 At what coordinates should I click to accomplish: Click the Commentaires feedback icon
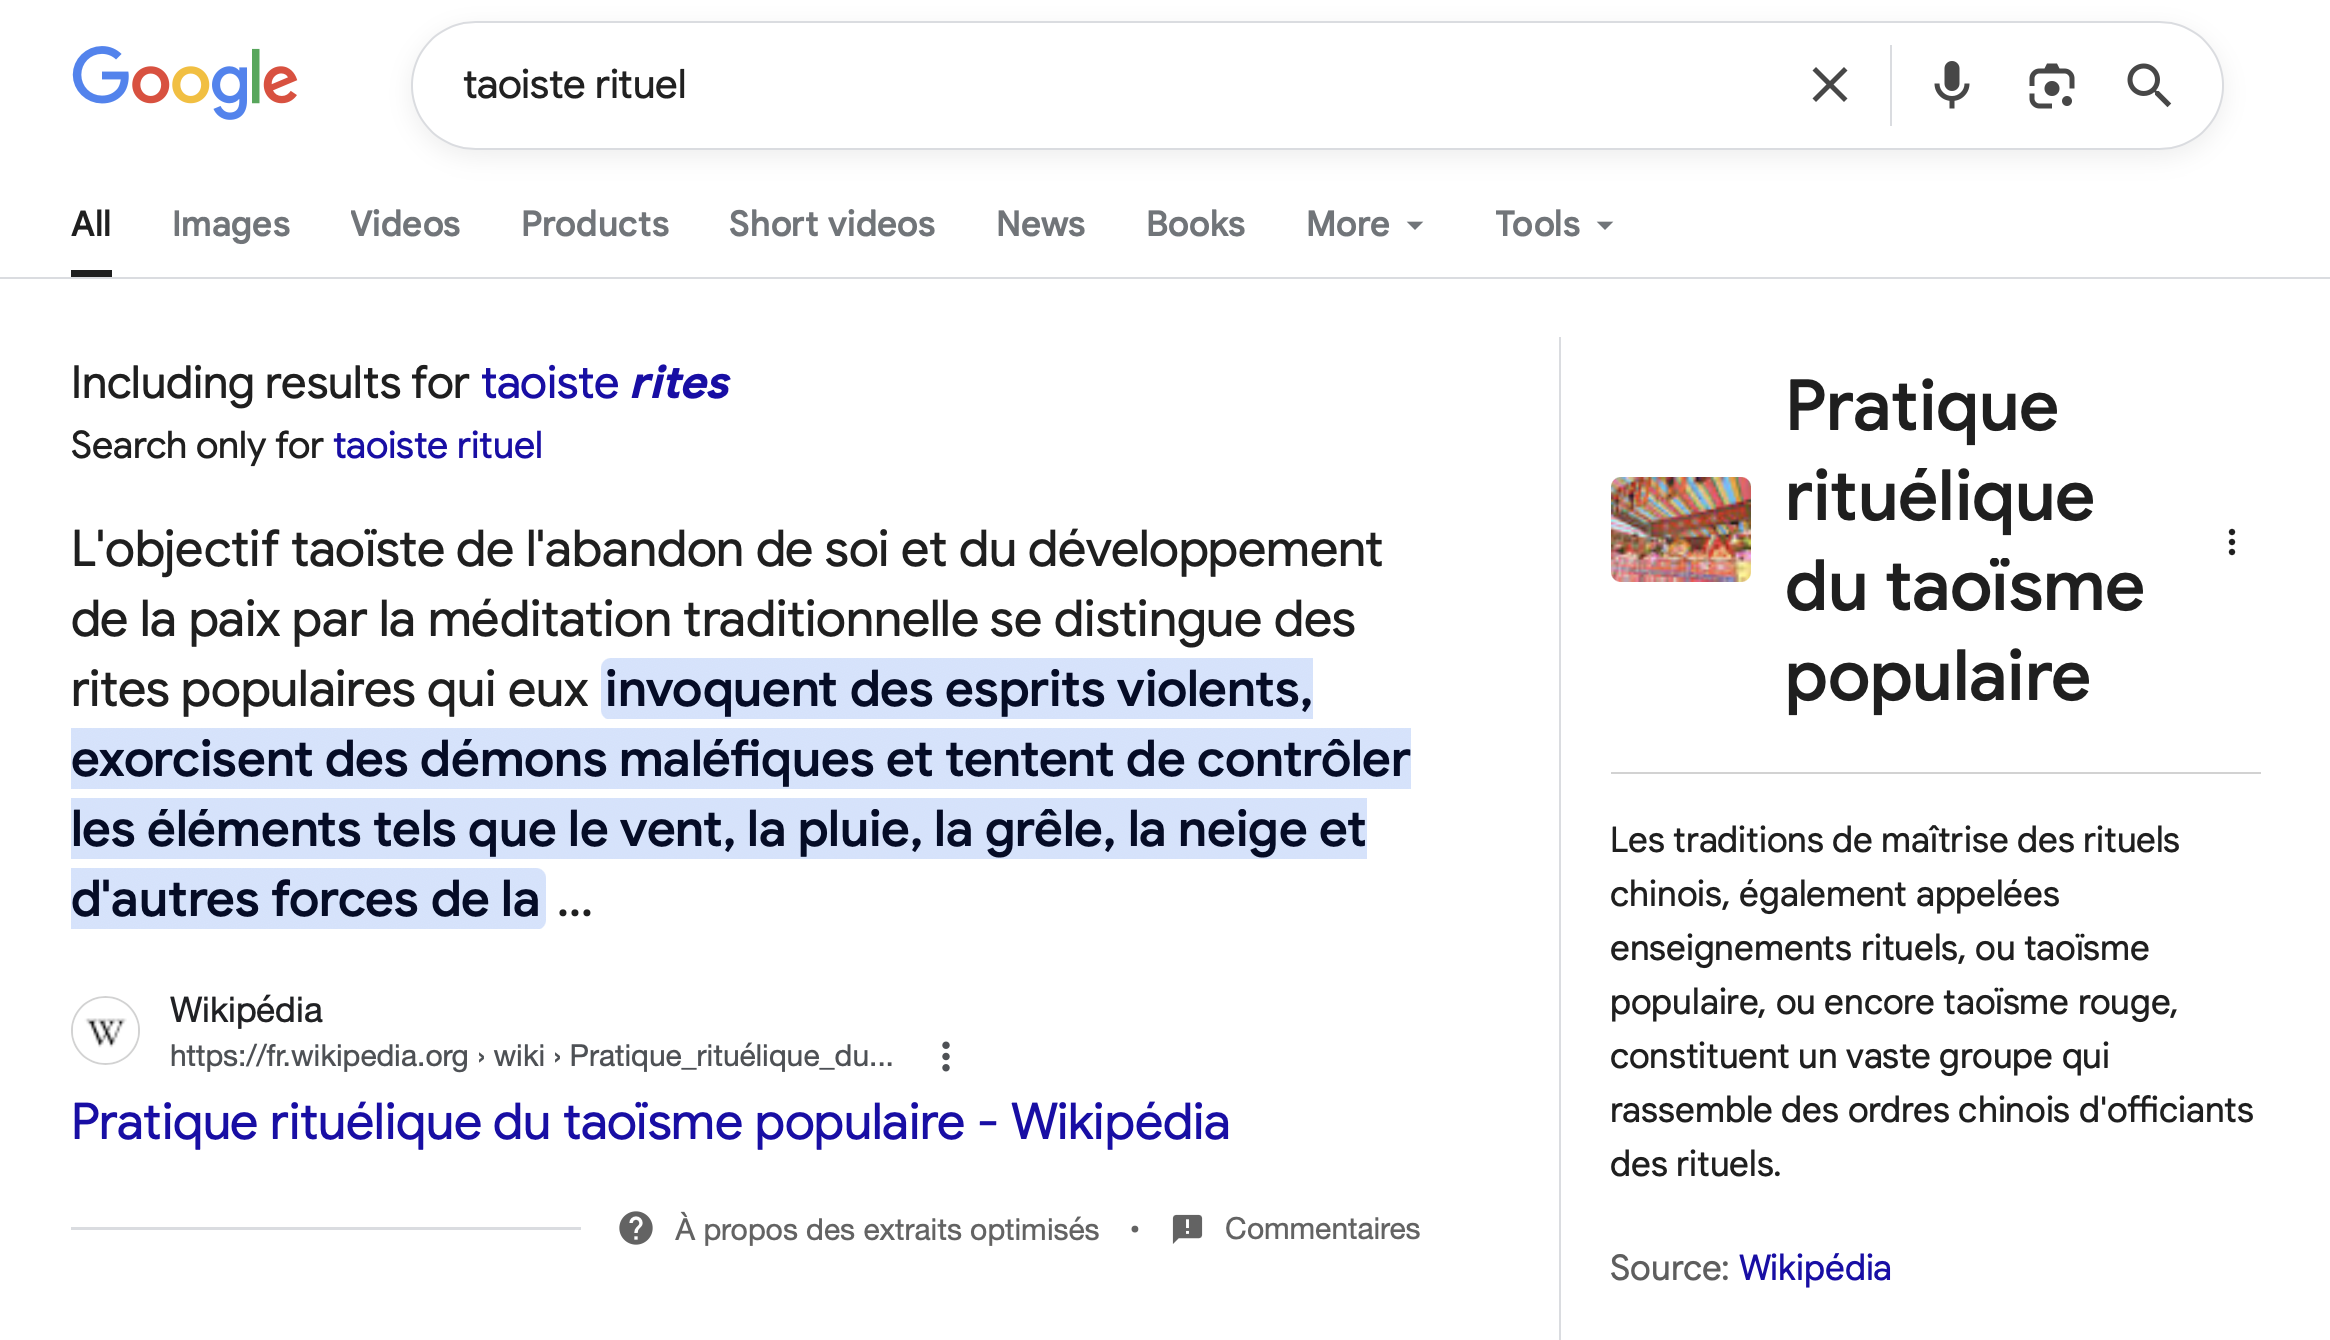(x=1187, y=1228)
